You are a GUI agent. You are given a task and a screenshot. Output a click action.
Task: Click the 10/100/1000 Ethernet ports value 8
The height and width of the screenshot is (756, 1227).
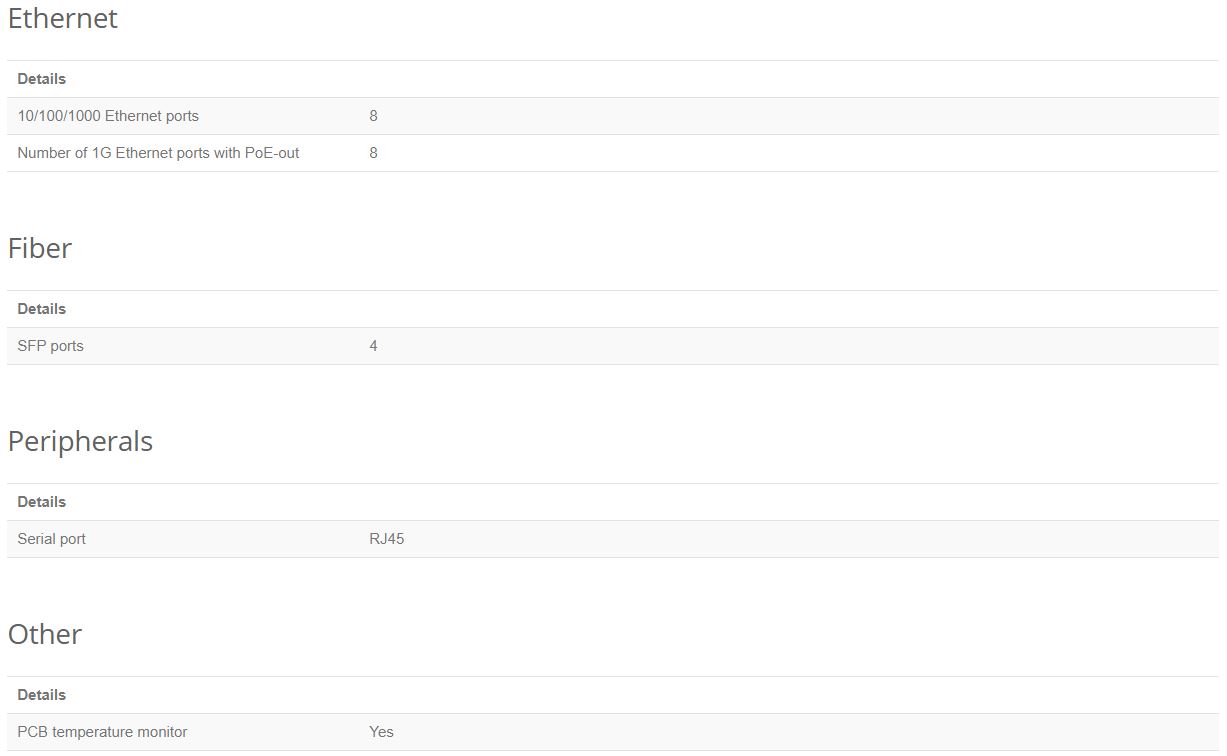373,116
